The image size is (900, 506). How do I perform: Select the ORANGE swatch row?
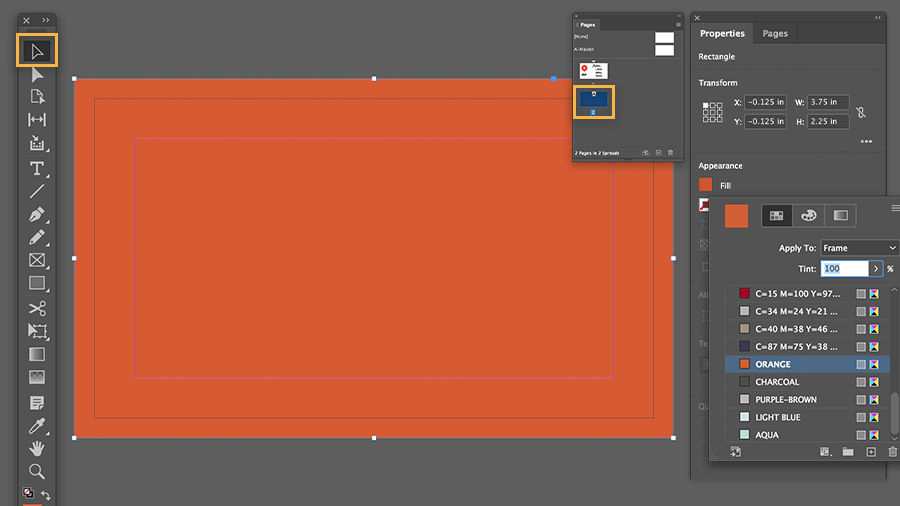pos(808,364)
